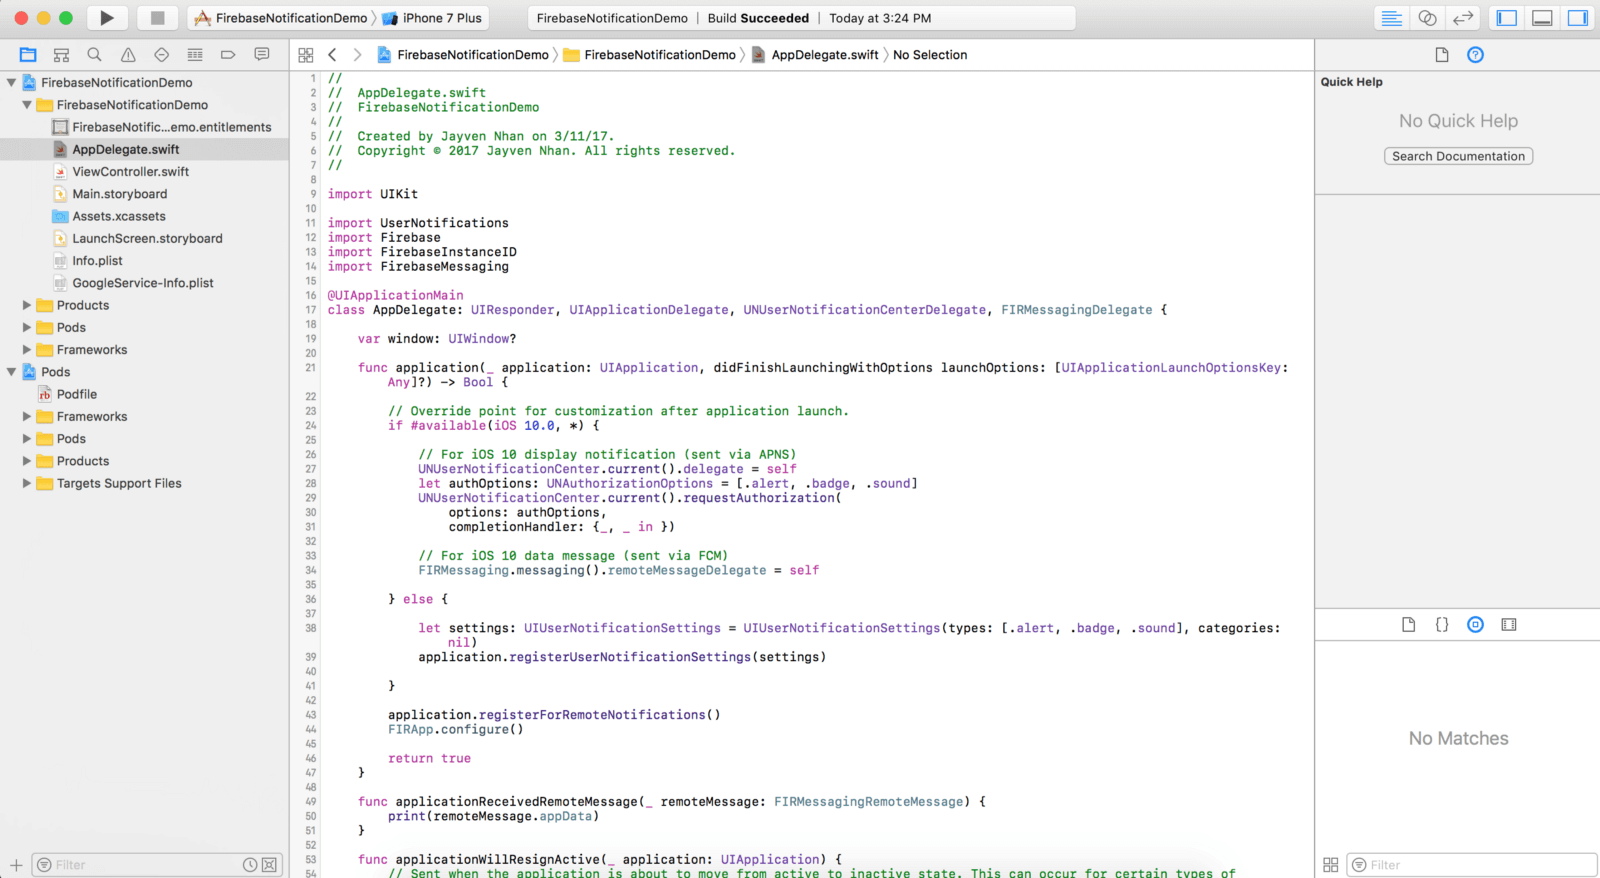Image resolution: width=1600 pixels, height=878 pixels.
Task: Expand the Targets Support Files folder
Action: point(27,483)
